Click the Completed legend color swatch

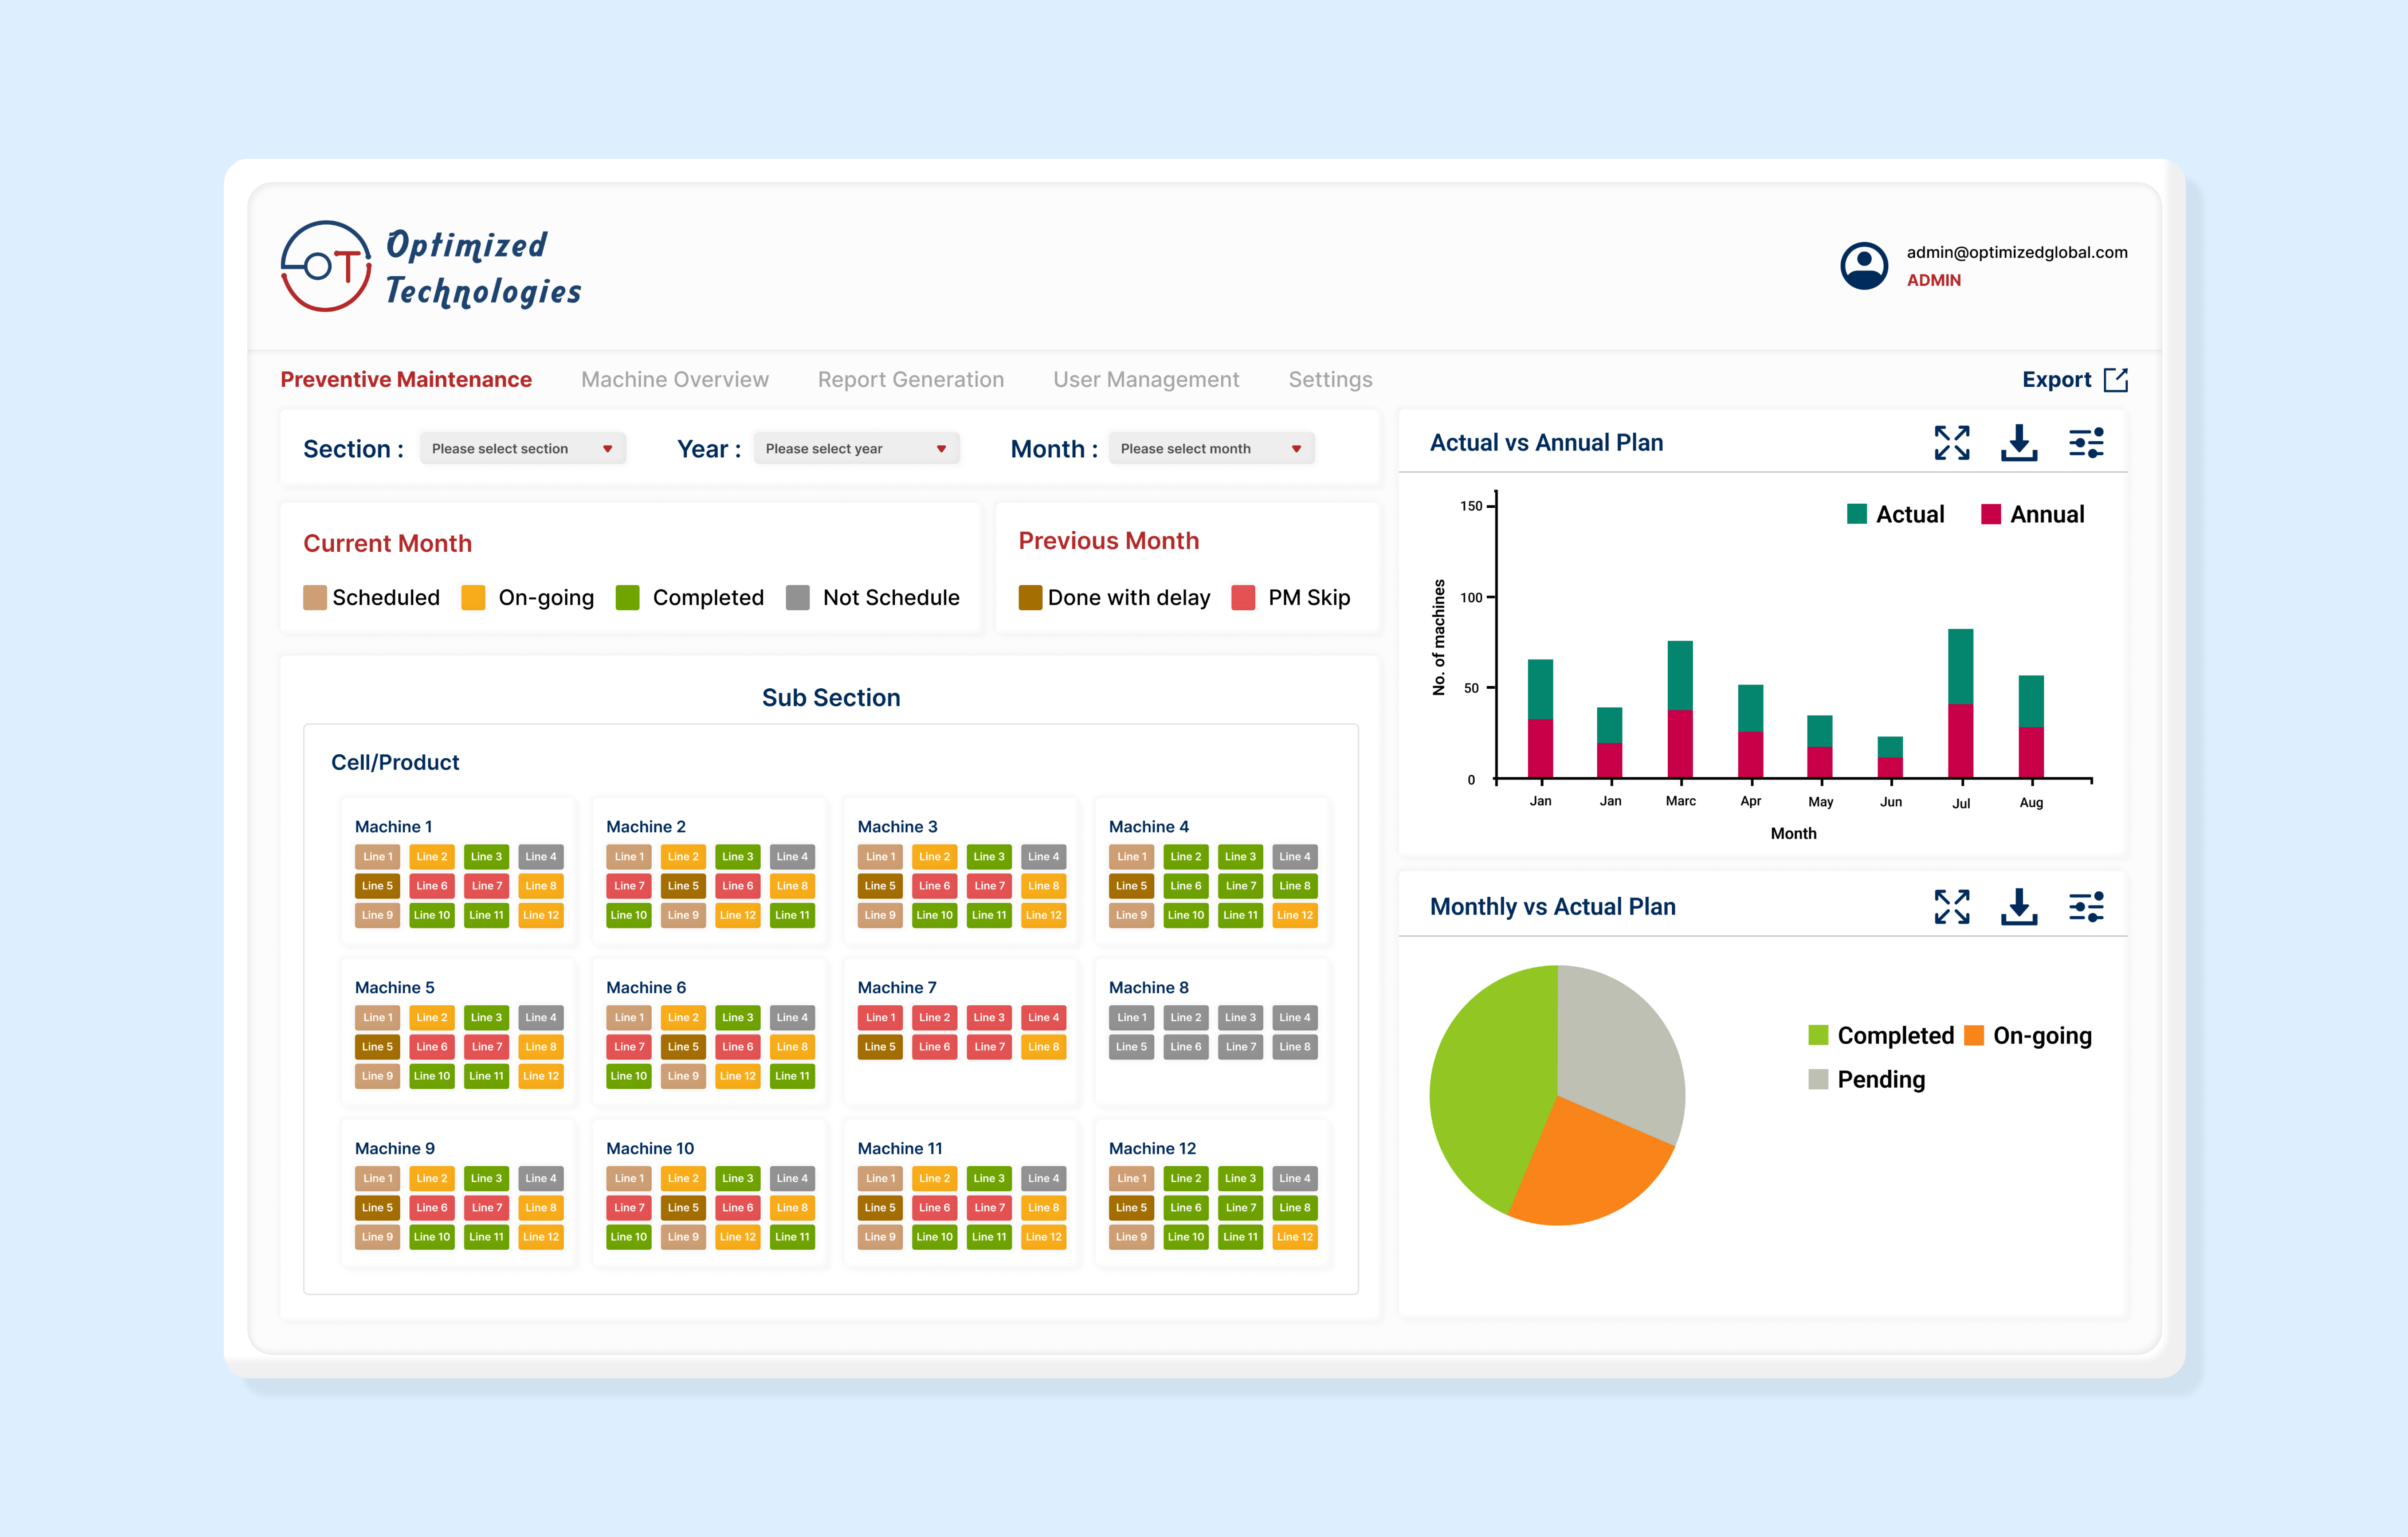[1818, 1035]
